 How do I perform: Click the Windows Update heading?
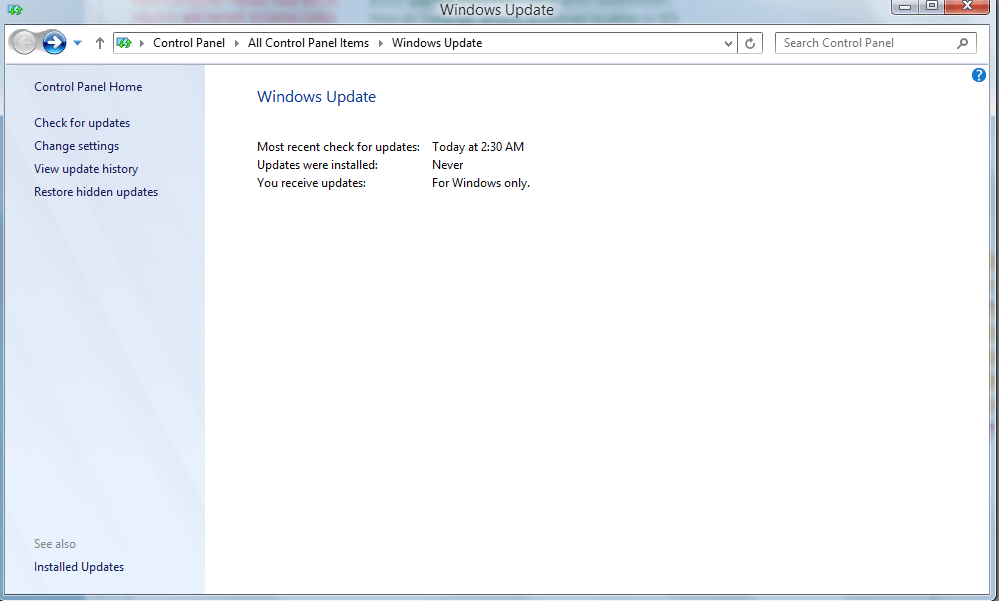click(316, 96)
